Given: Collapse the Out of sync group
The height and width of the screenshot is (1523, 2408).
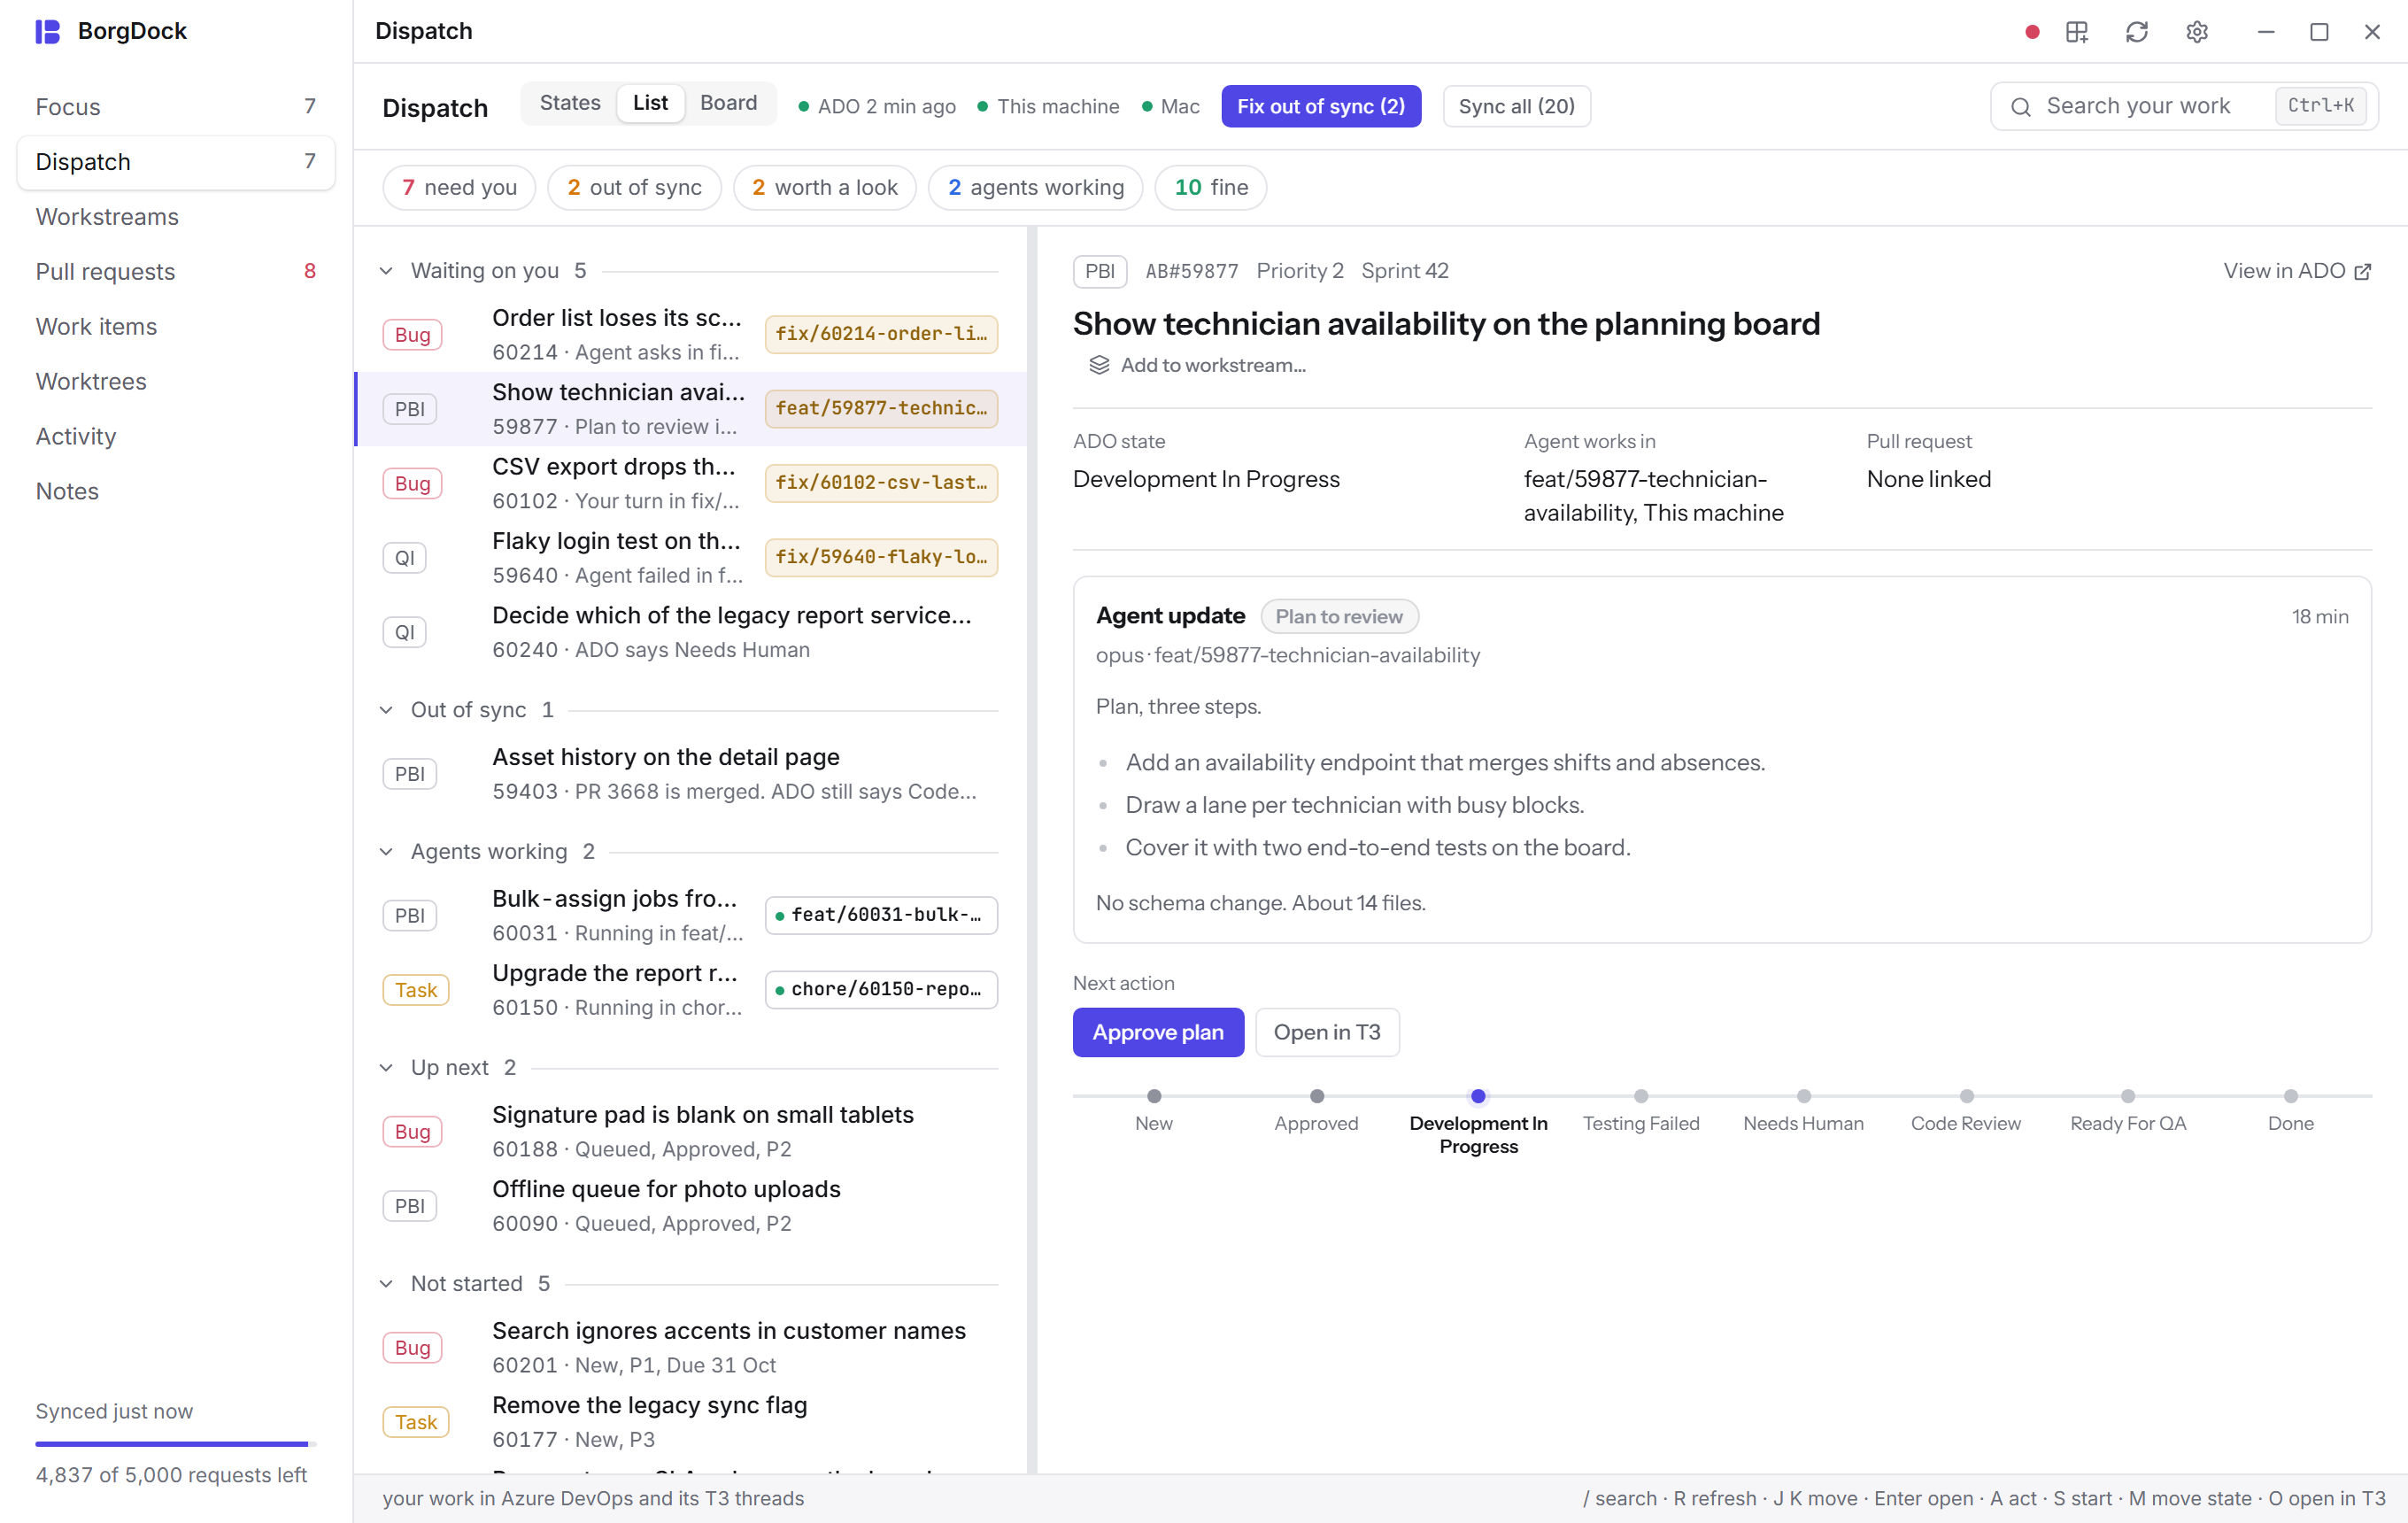Looking at the screenshot, I should tap(386, 710).
